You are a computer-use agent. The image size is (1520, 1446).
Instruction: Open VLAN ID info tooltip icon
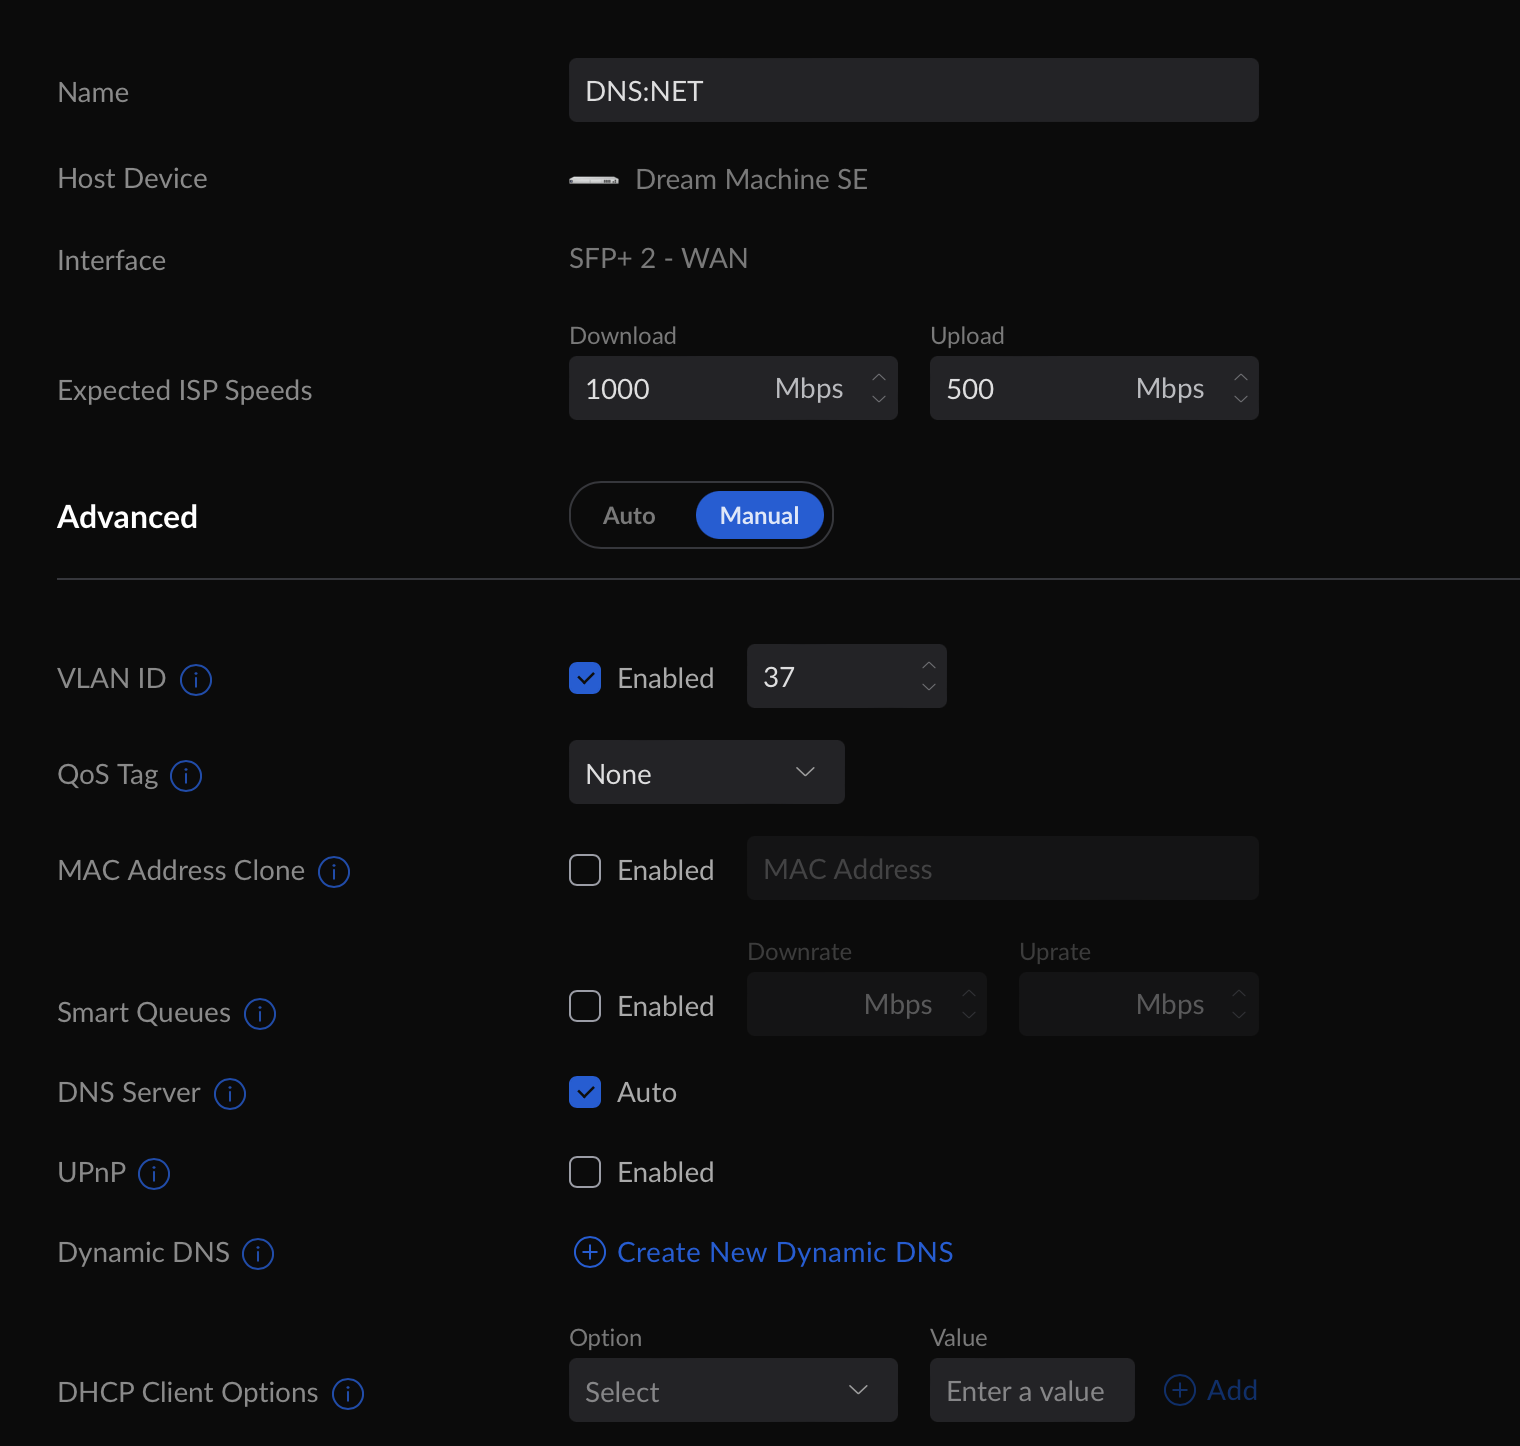196,680
